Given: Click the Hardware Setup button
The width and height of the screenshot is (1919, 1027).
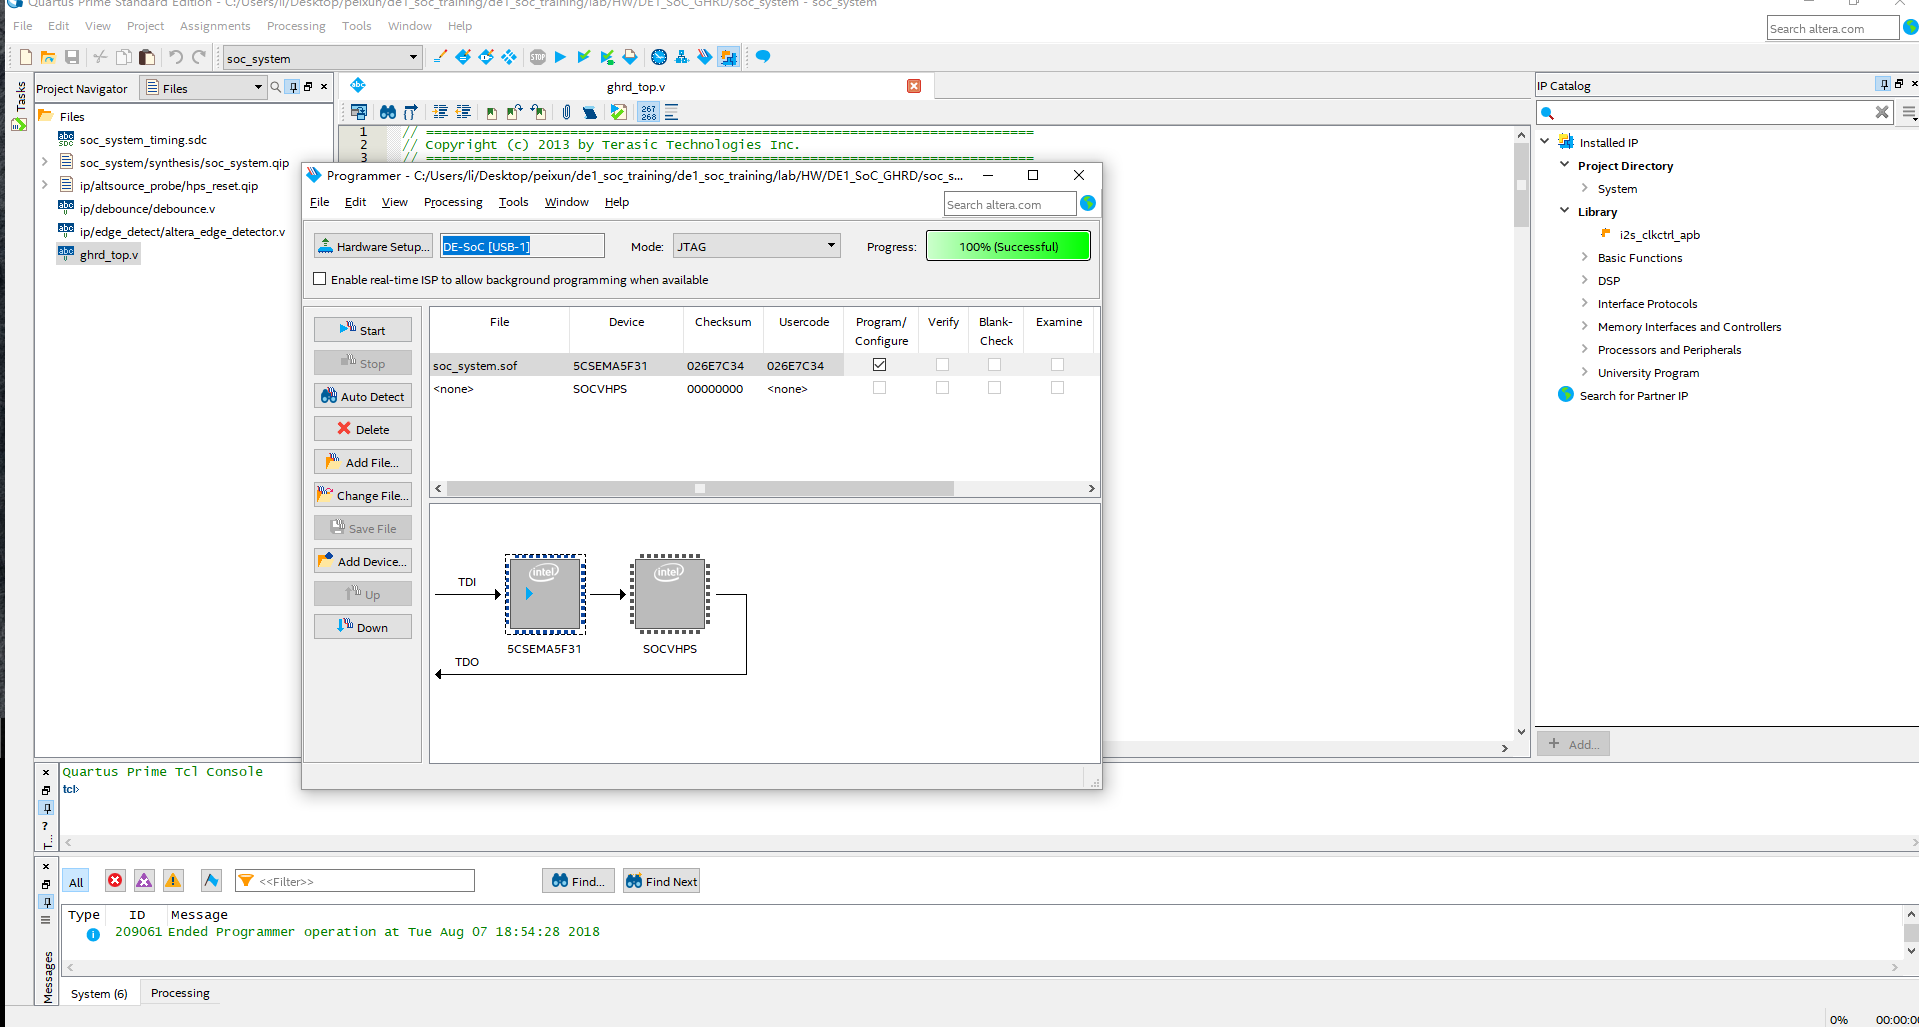Looking at the screenshot, I should [373, 246].
